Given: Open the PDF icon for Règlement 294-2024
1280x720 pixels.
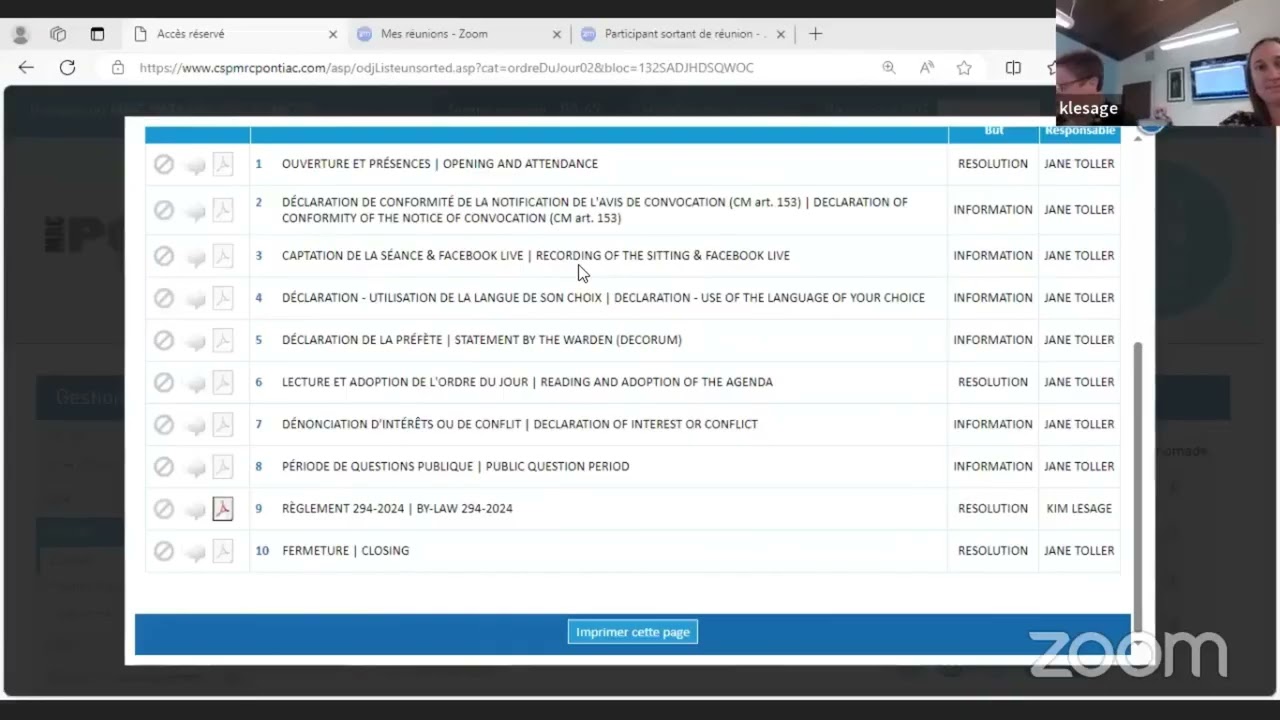Looking at the screenshot, I should click(223, 509).
